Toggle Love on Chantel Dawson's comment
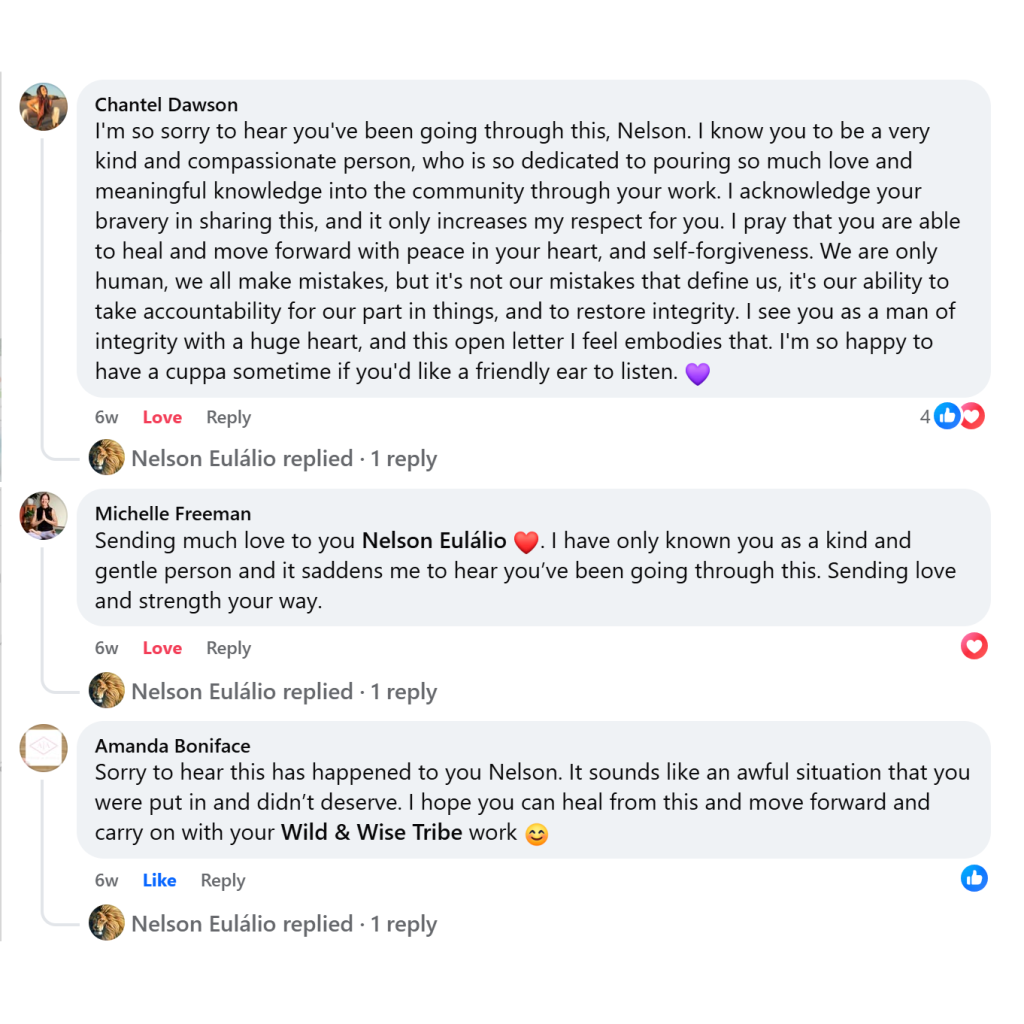 [x=162, y=417]
